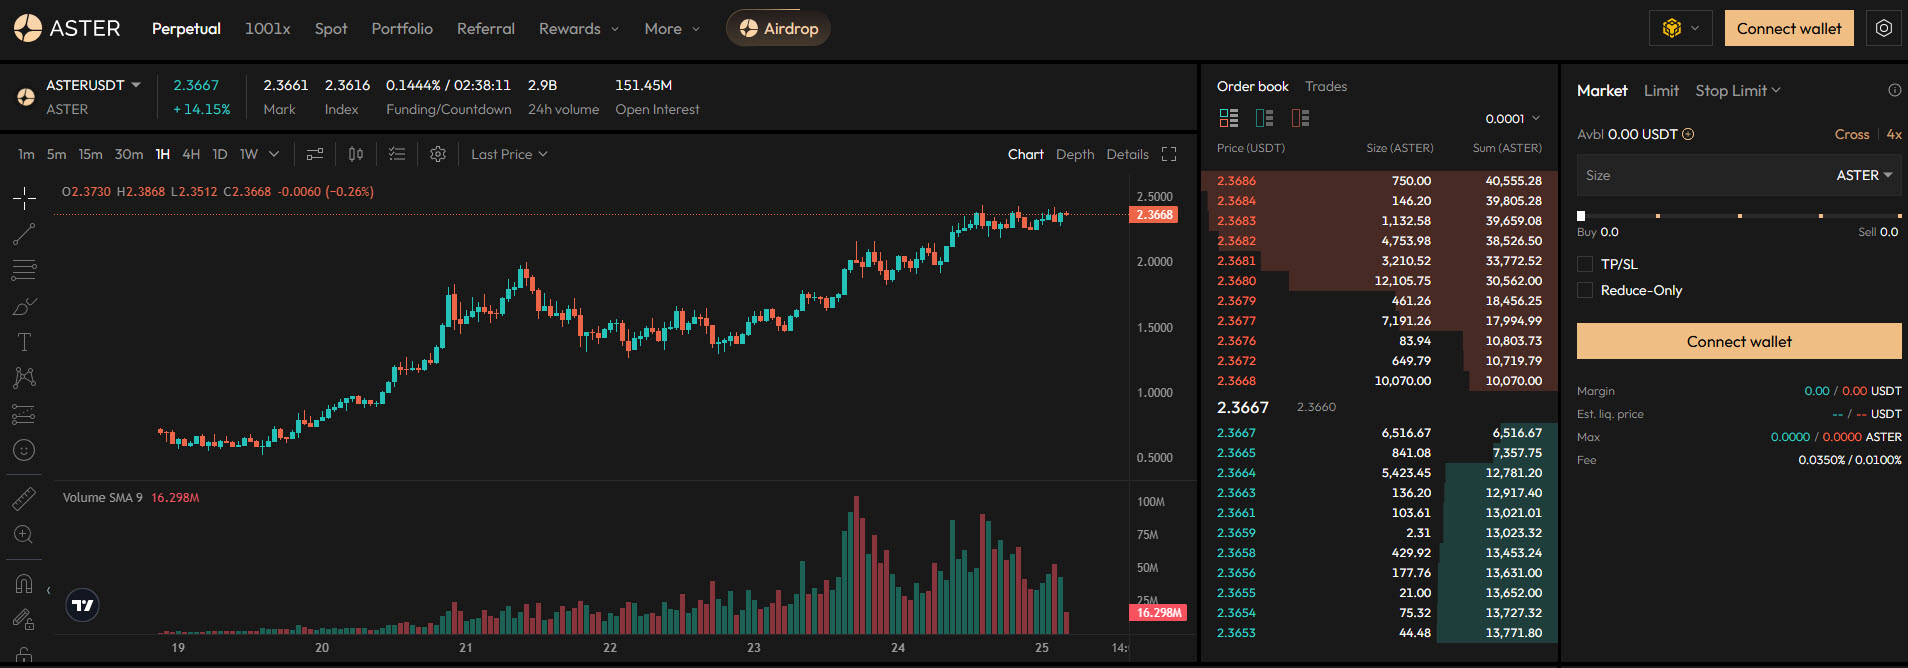The height and width of the screenshot is (668, 1908).
Task: Select the 4H timeframe
Action: tap(191, 154)
